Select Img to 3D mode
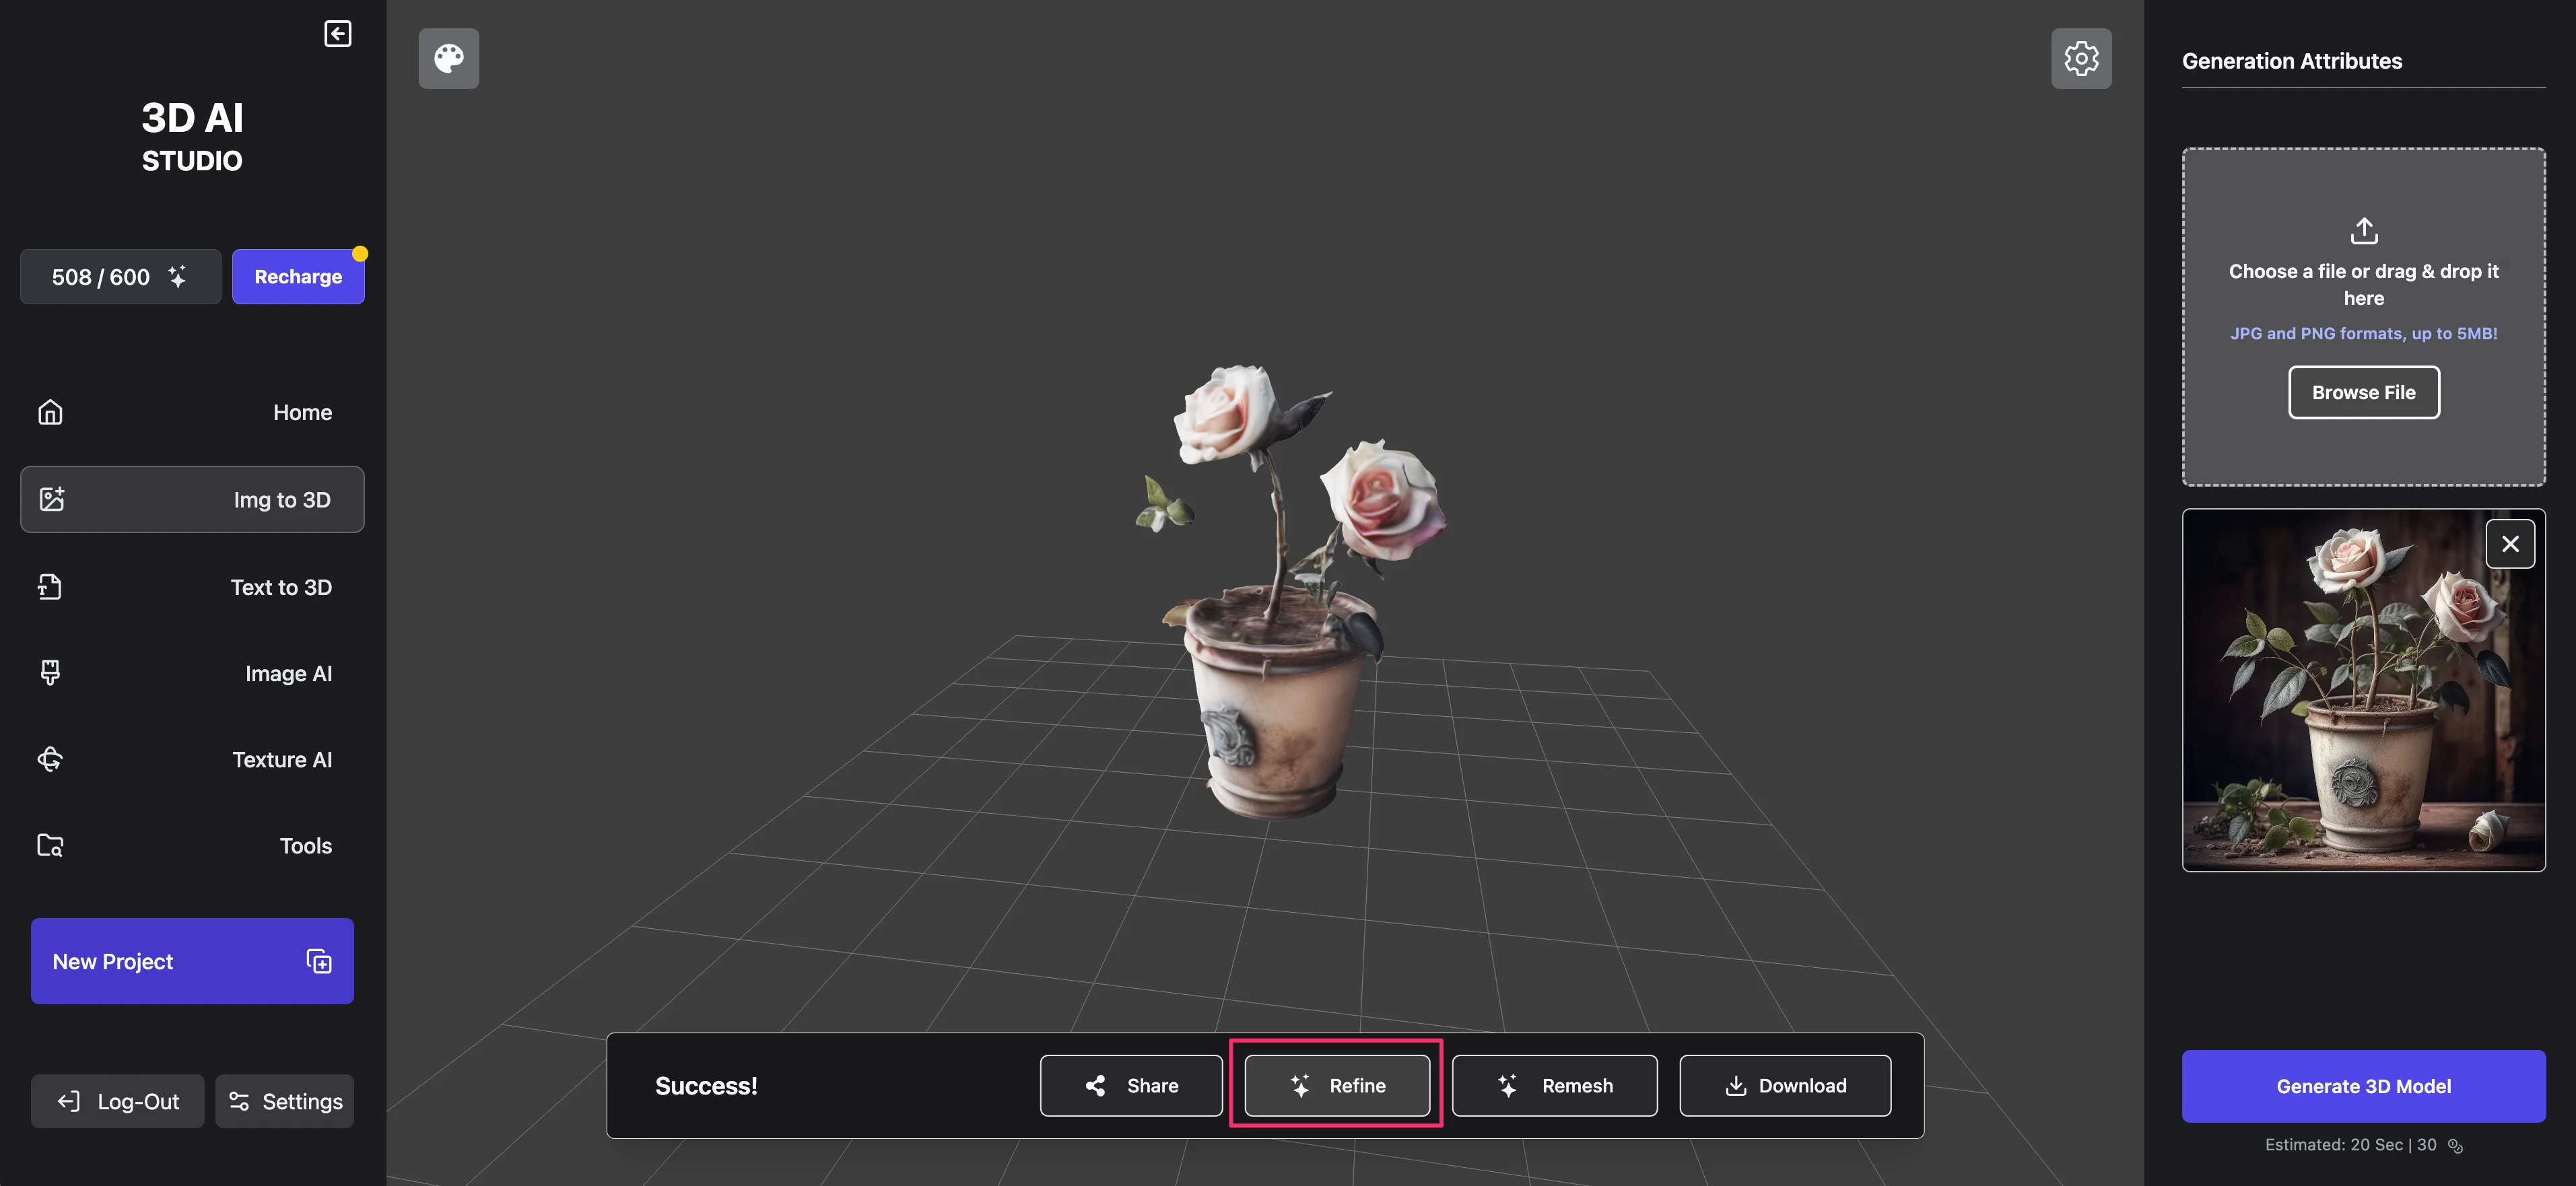 [192, 499]
